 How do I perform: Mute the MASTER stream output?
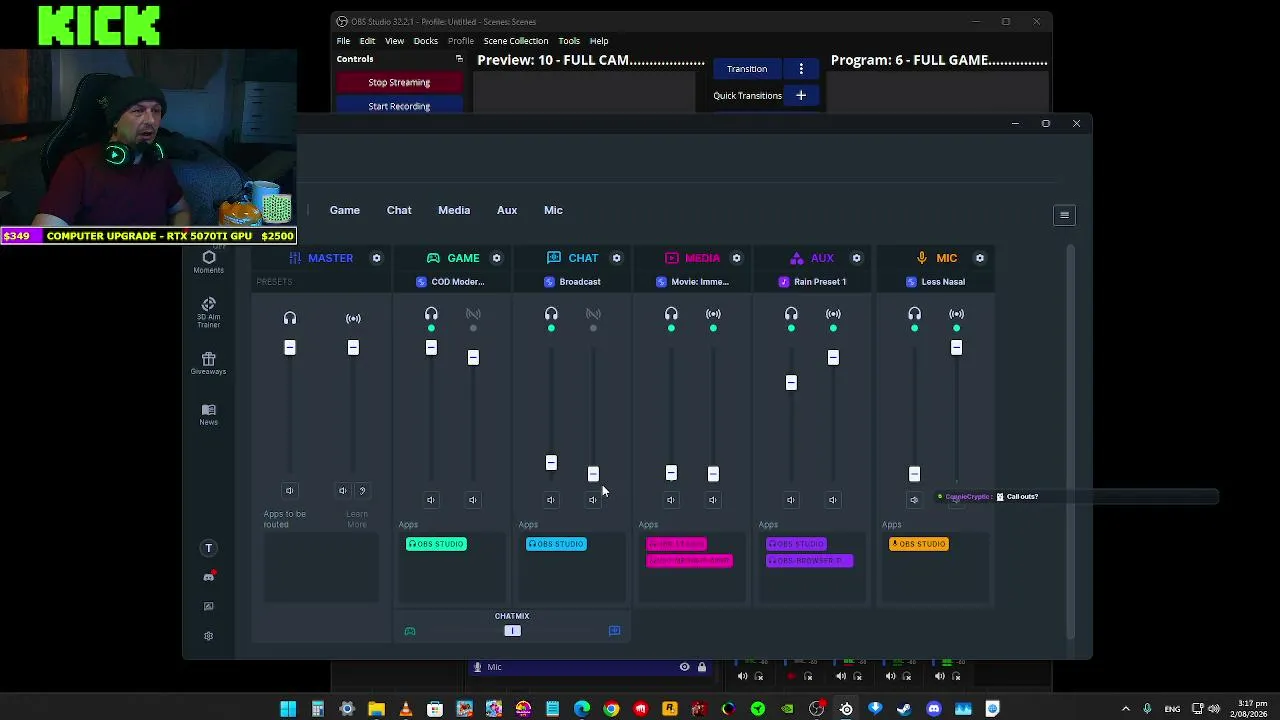tap(342, 491)
